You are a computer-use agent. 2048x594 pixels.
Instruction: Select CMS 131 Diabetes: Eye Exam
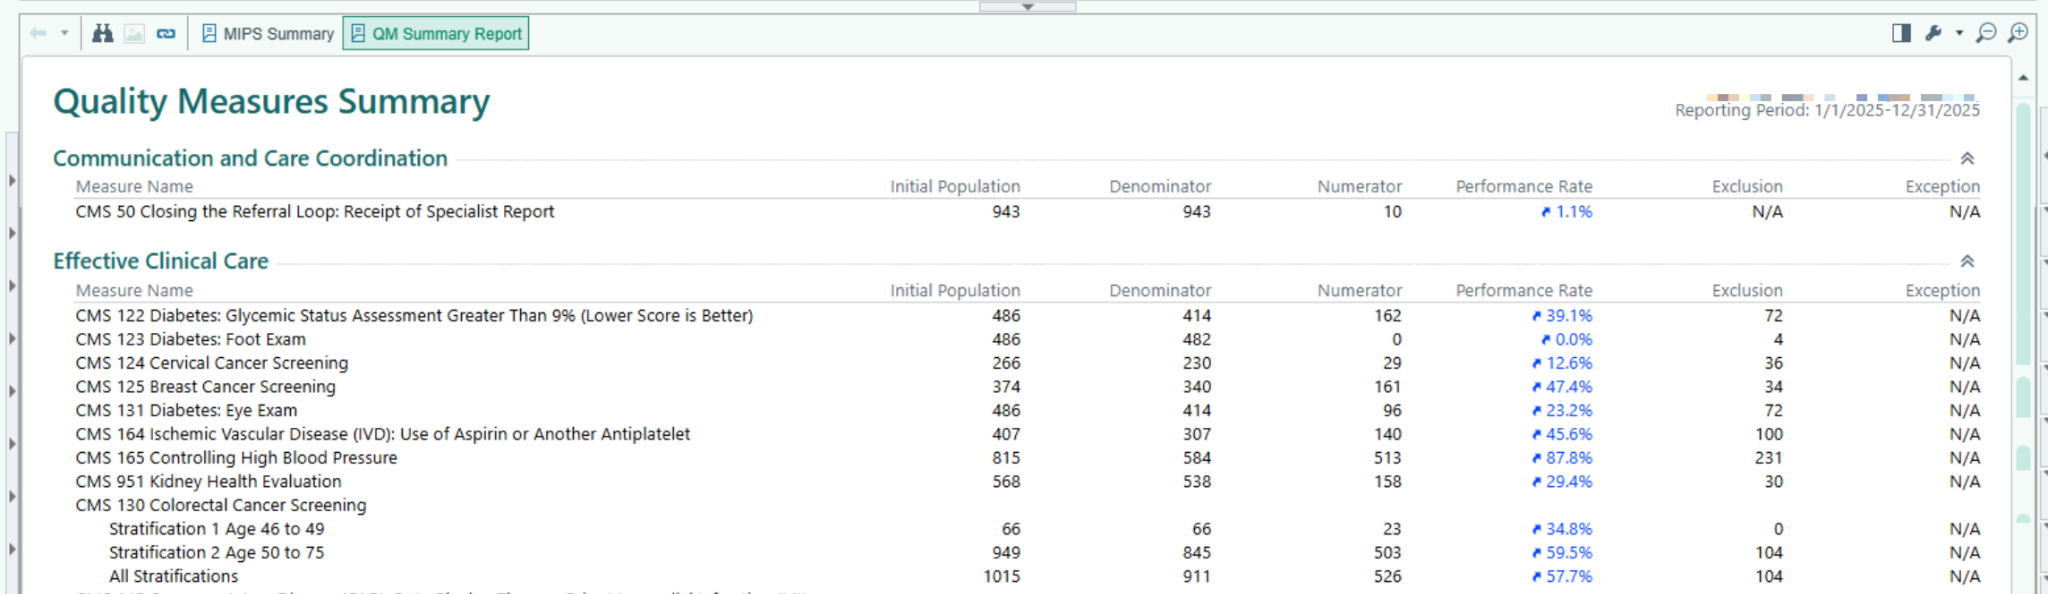coord(186,411)
